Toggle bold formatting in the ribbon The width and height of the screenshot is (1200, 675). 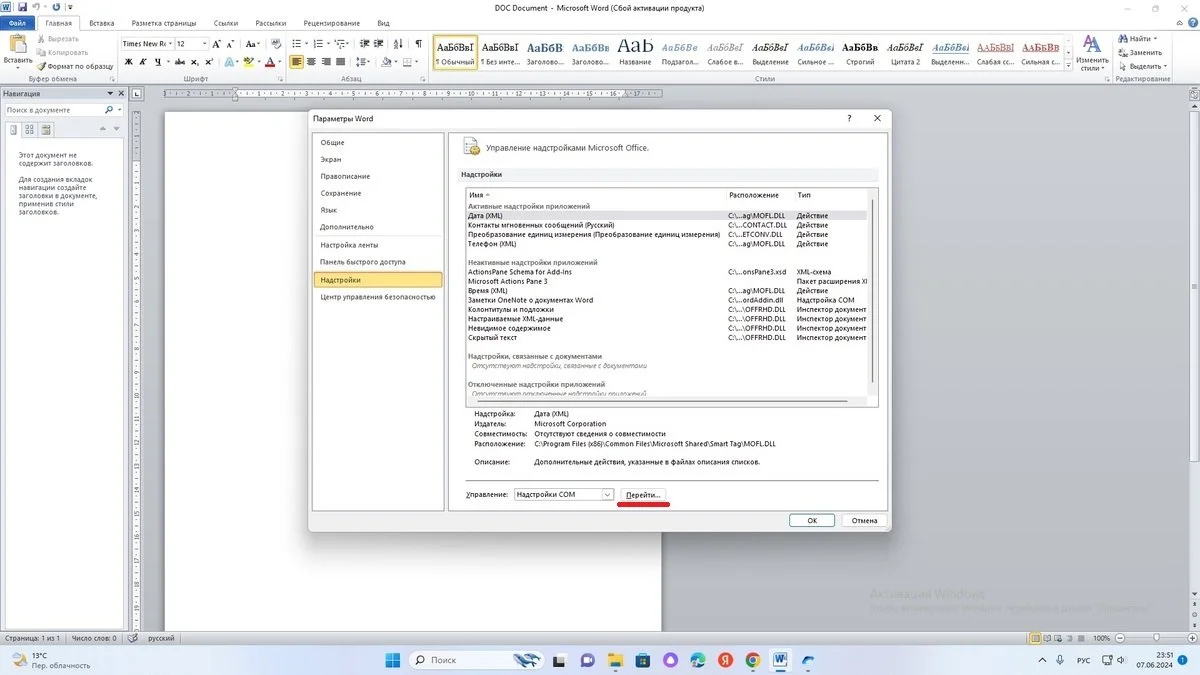coord(128,62)
